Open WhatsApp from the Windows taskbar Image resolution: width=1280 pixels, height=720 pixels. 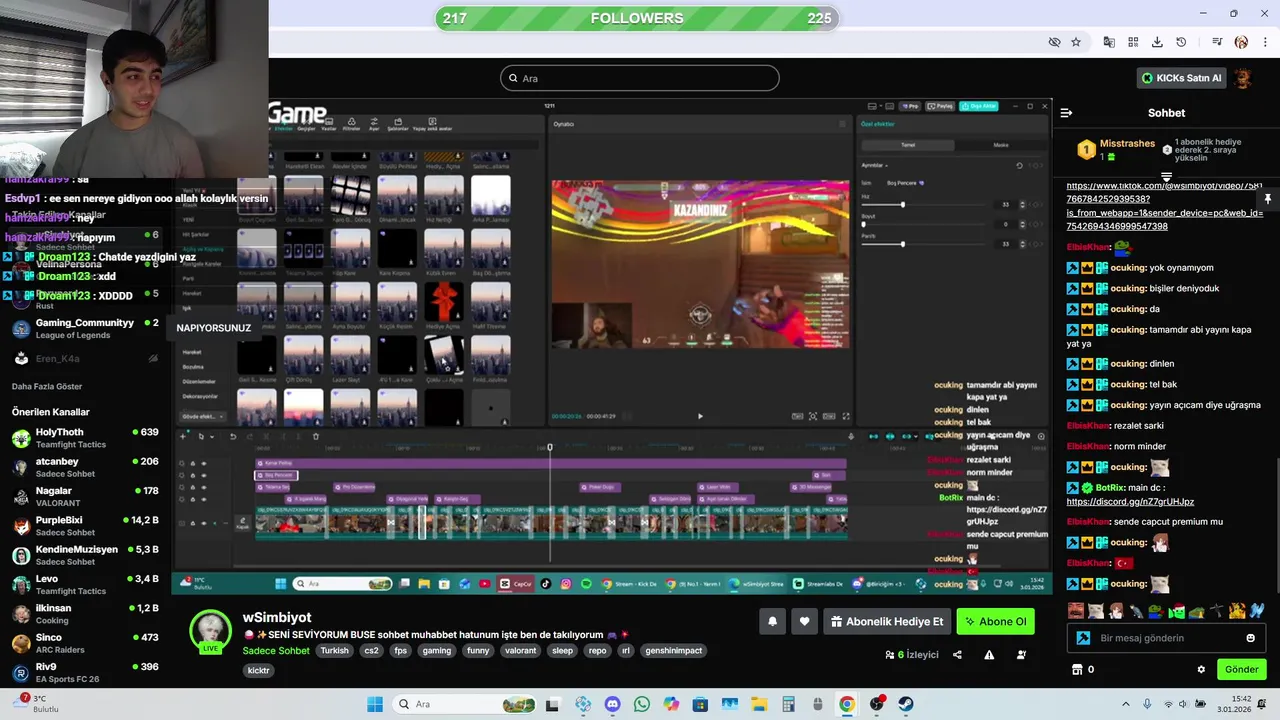641,704
